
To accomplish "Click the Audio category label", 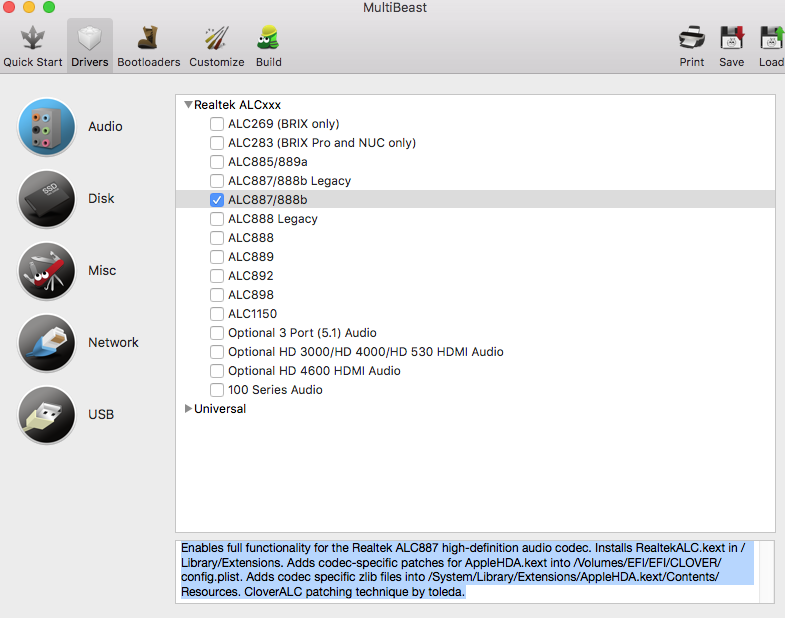I will [105, 127].
